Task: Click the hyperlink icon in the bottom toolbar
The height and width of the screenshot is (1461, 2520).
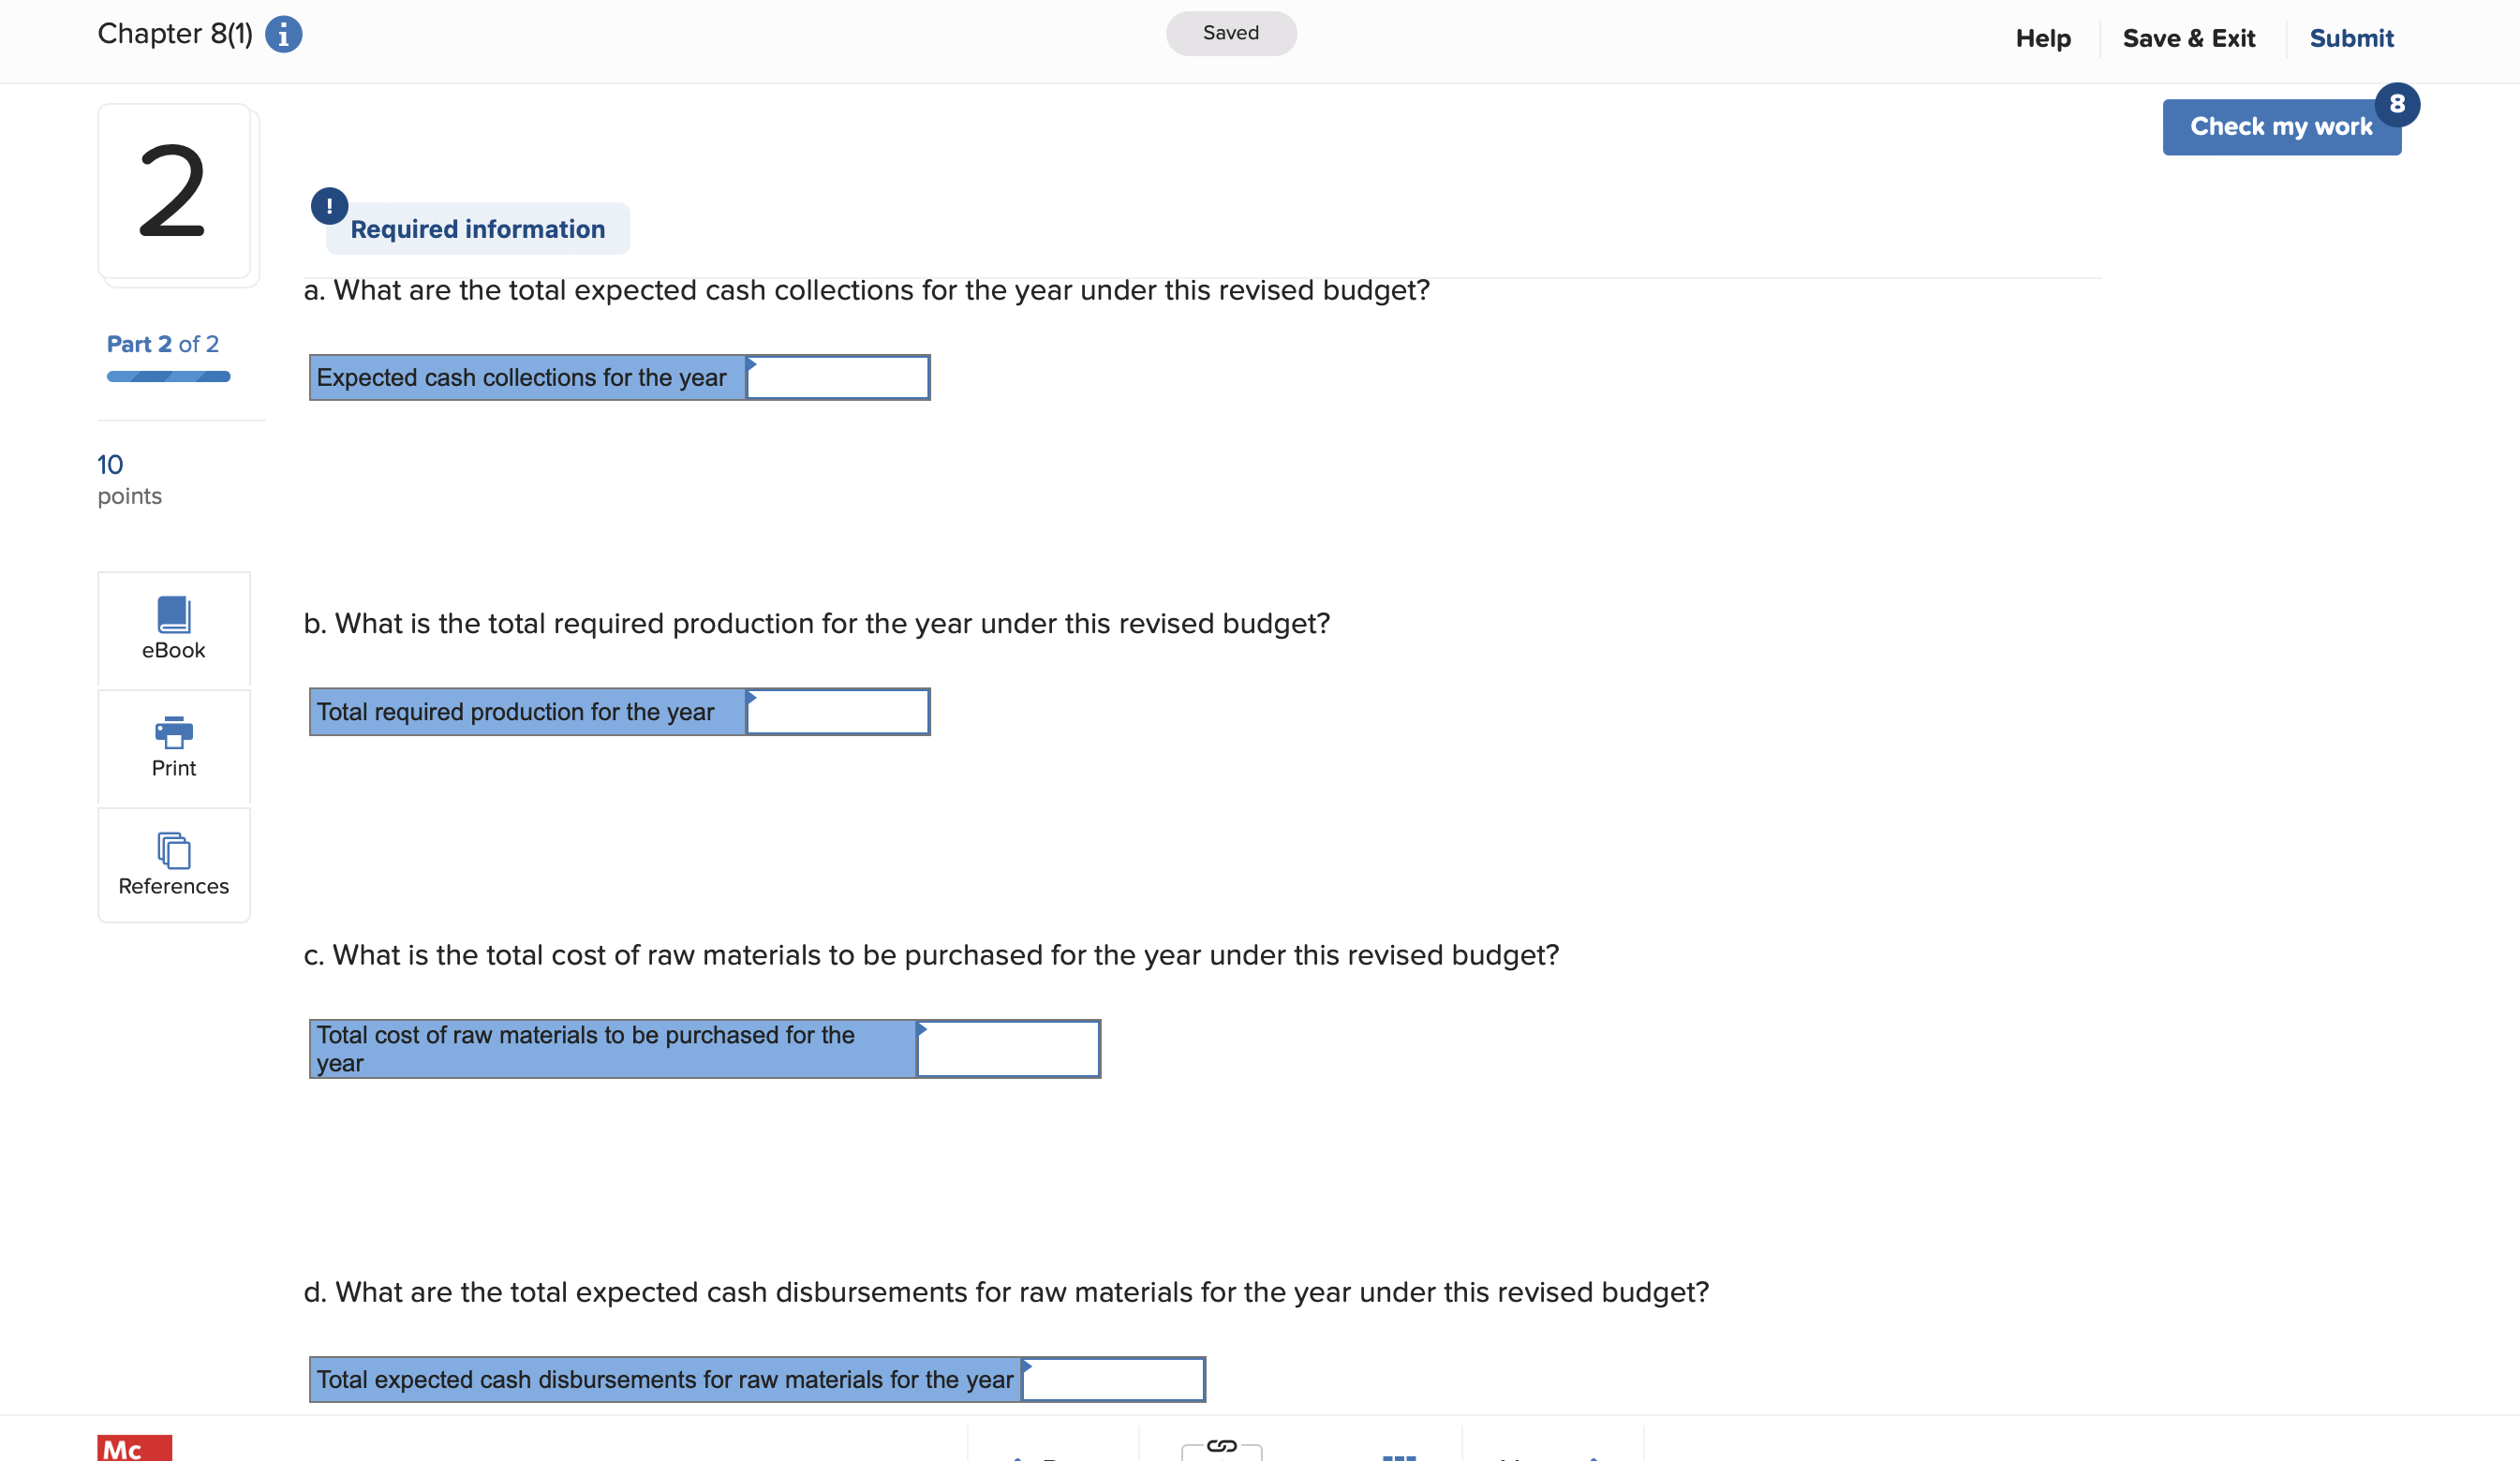Action: tap(1221, 1448)
